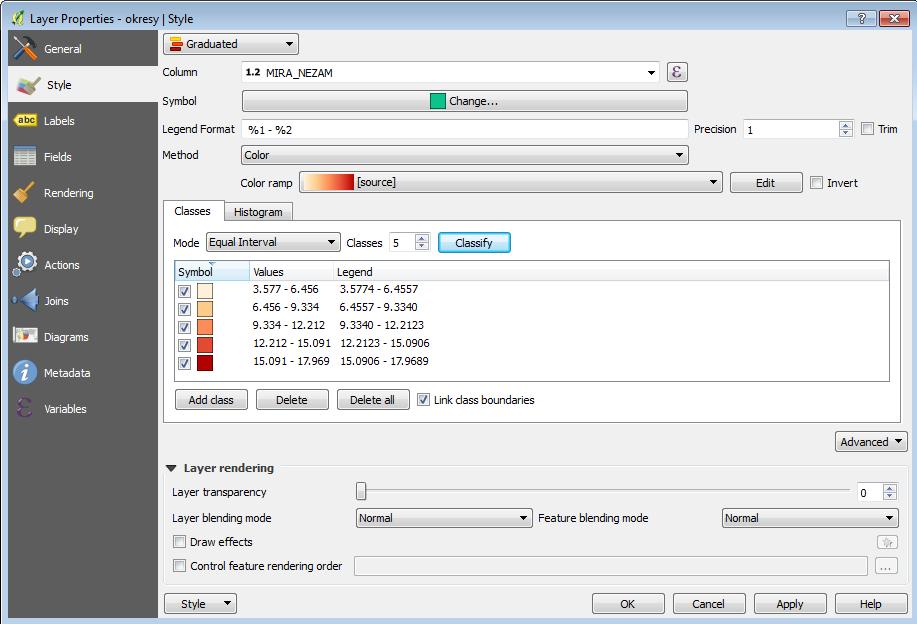Click the Classify button
Viewport: 917px width, 624px height.
coord(474,243)
